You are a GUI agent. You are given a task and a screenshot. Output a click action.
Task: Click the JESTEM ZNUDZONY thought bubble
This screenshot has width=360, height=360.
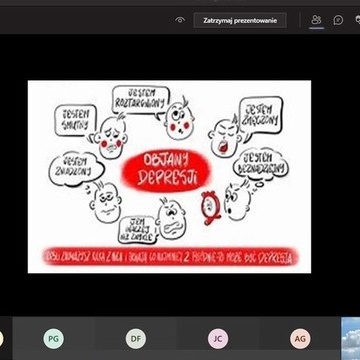point(76,168)
